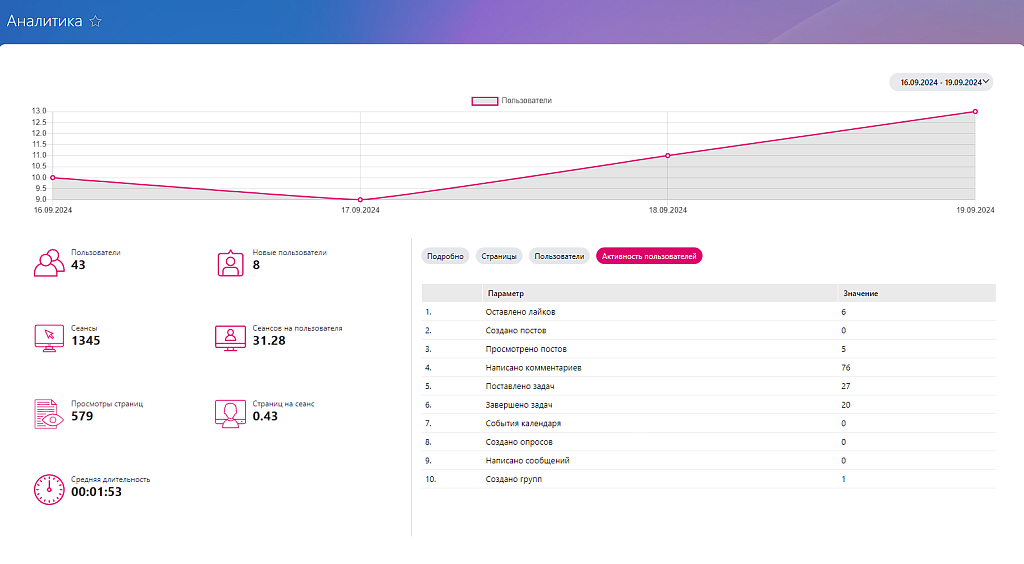Click the chart data point for 17.09.2024
Viewport: 1024px width, 564px height.
pos(360,200)
